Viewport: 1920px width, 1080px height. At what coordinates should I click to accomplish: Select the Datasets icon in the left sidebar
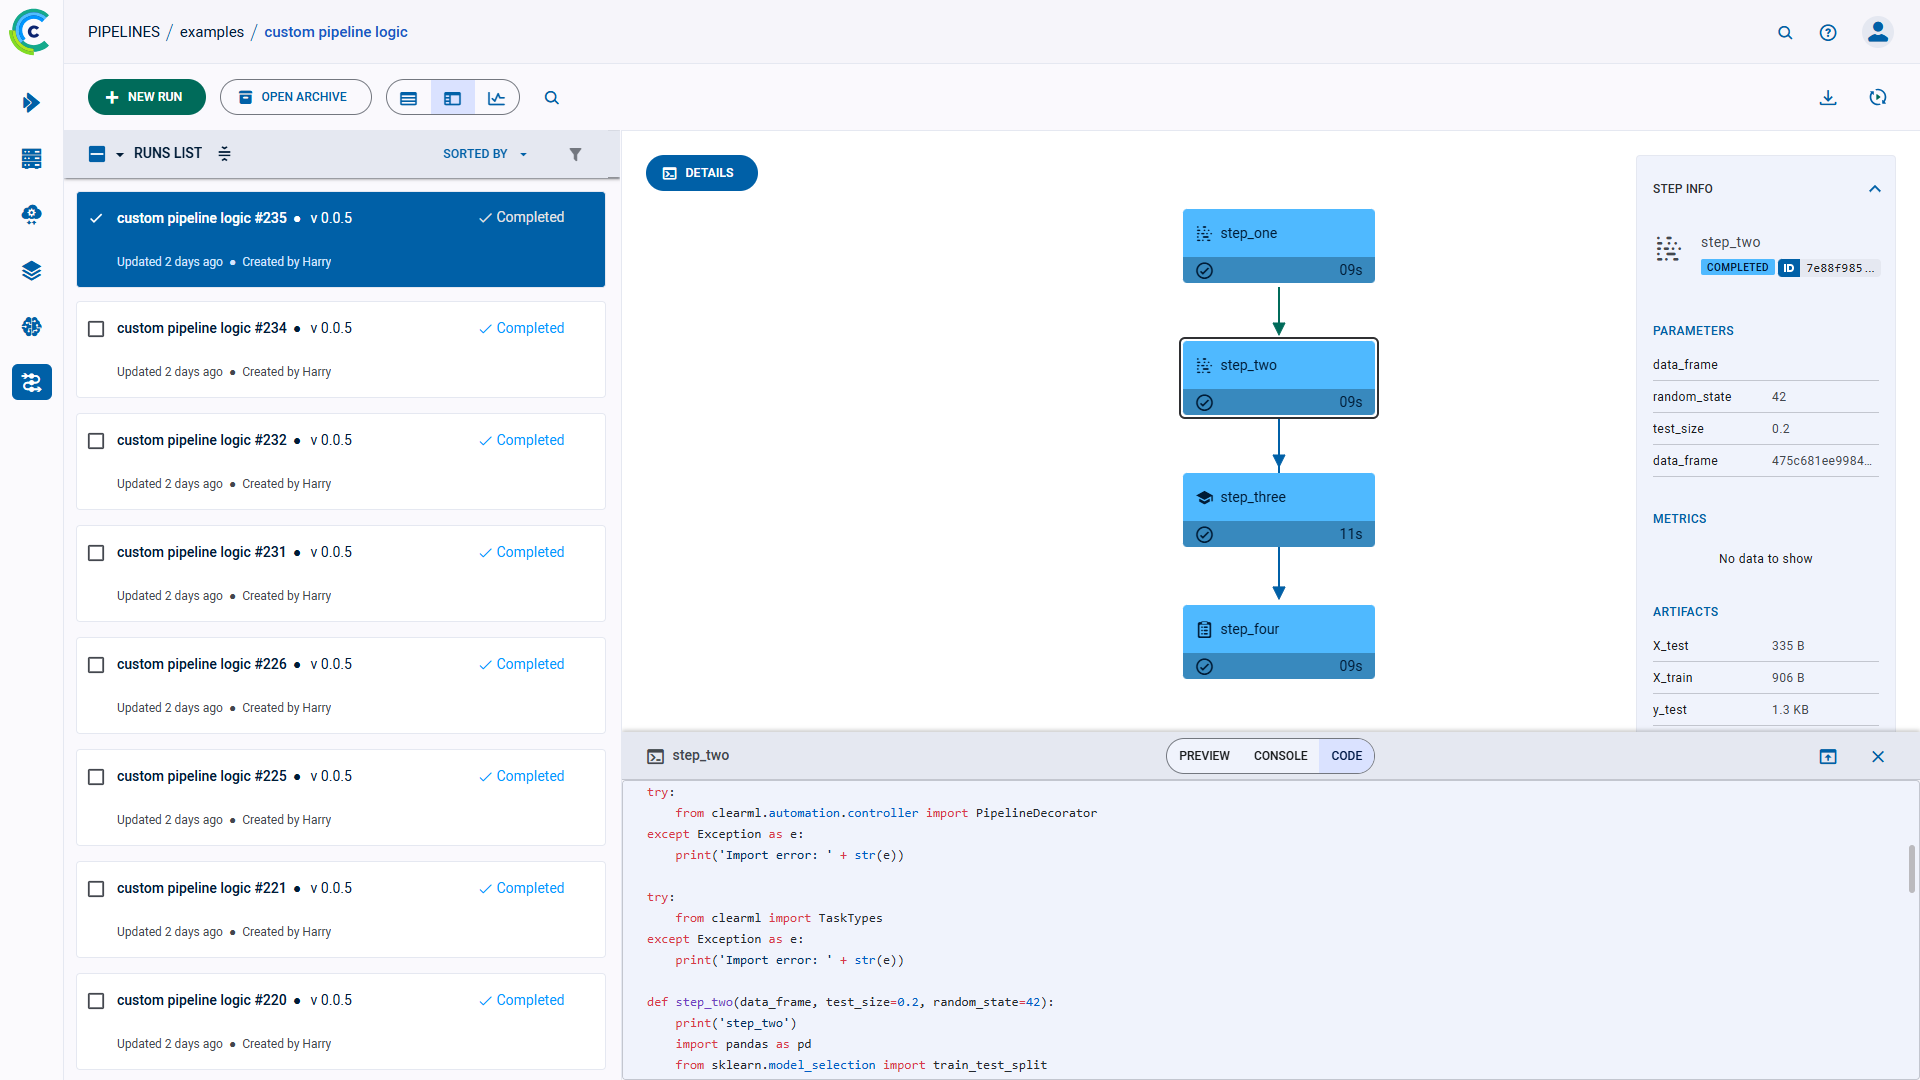click(31, 271)
